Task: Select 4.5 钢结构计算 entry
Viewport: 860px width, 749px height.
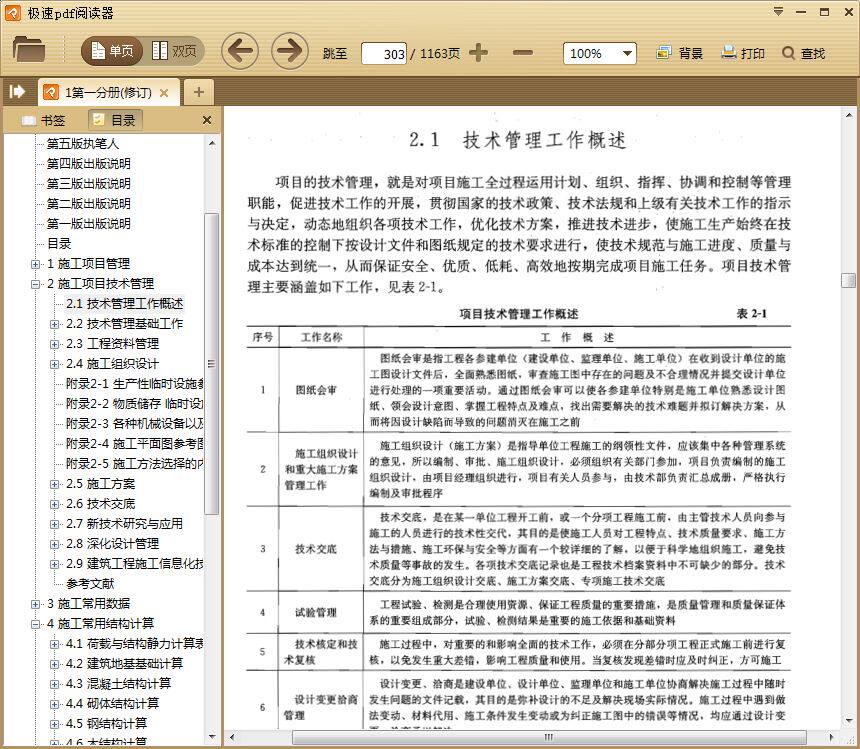Action: [x=106, y=724]
